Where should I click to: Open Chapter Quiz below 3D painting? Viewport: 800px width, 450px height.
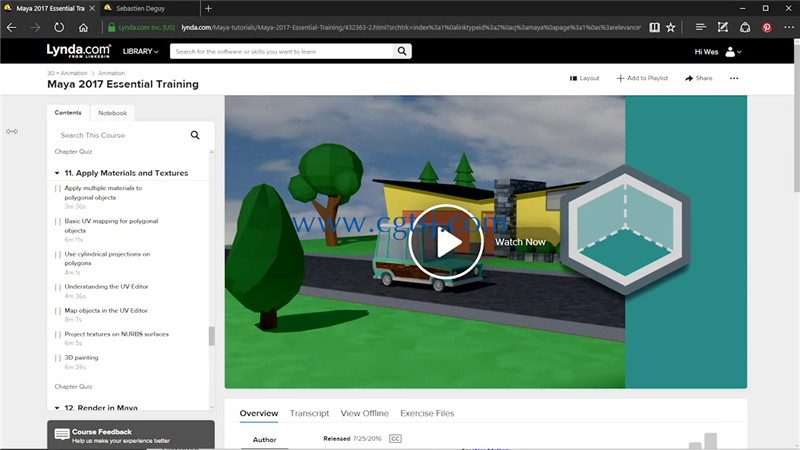click(73, 386)
